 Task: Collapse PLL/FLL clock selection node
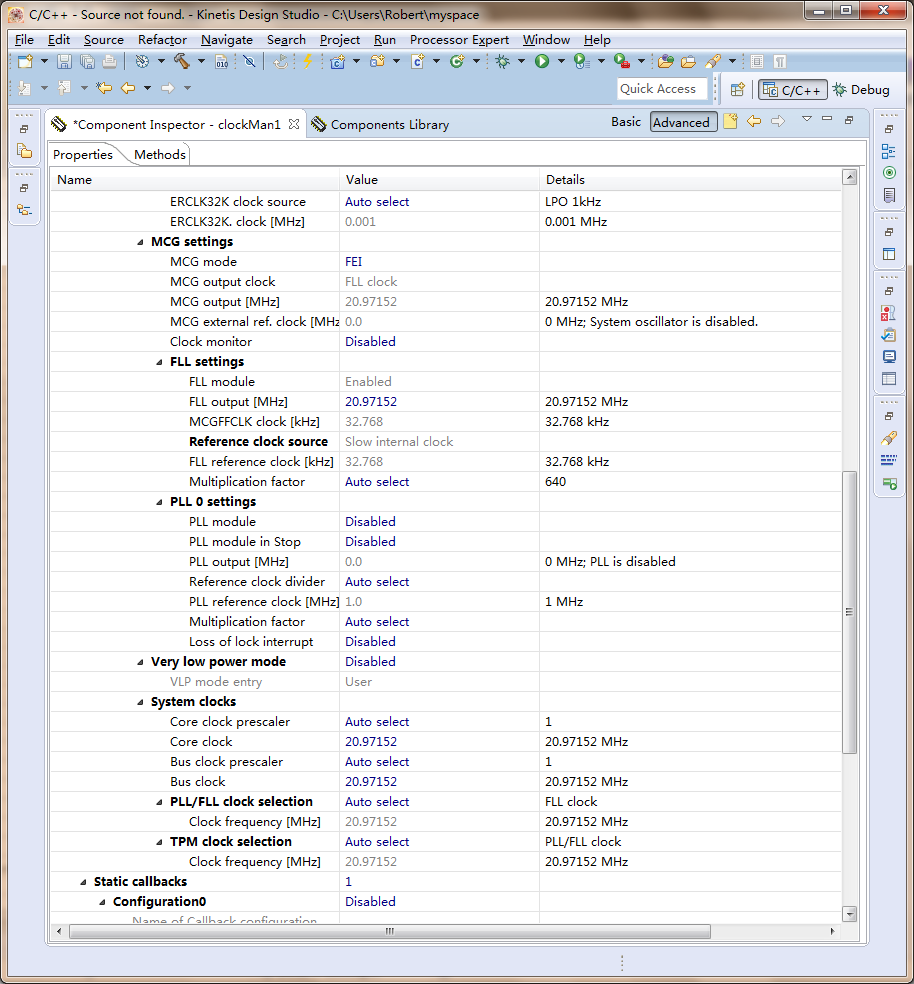(x=159, y=802)
